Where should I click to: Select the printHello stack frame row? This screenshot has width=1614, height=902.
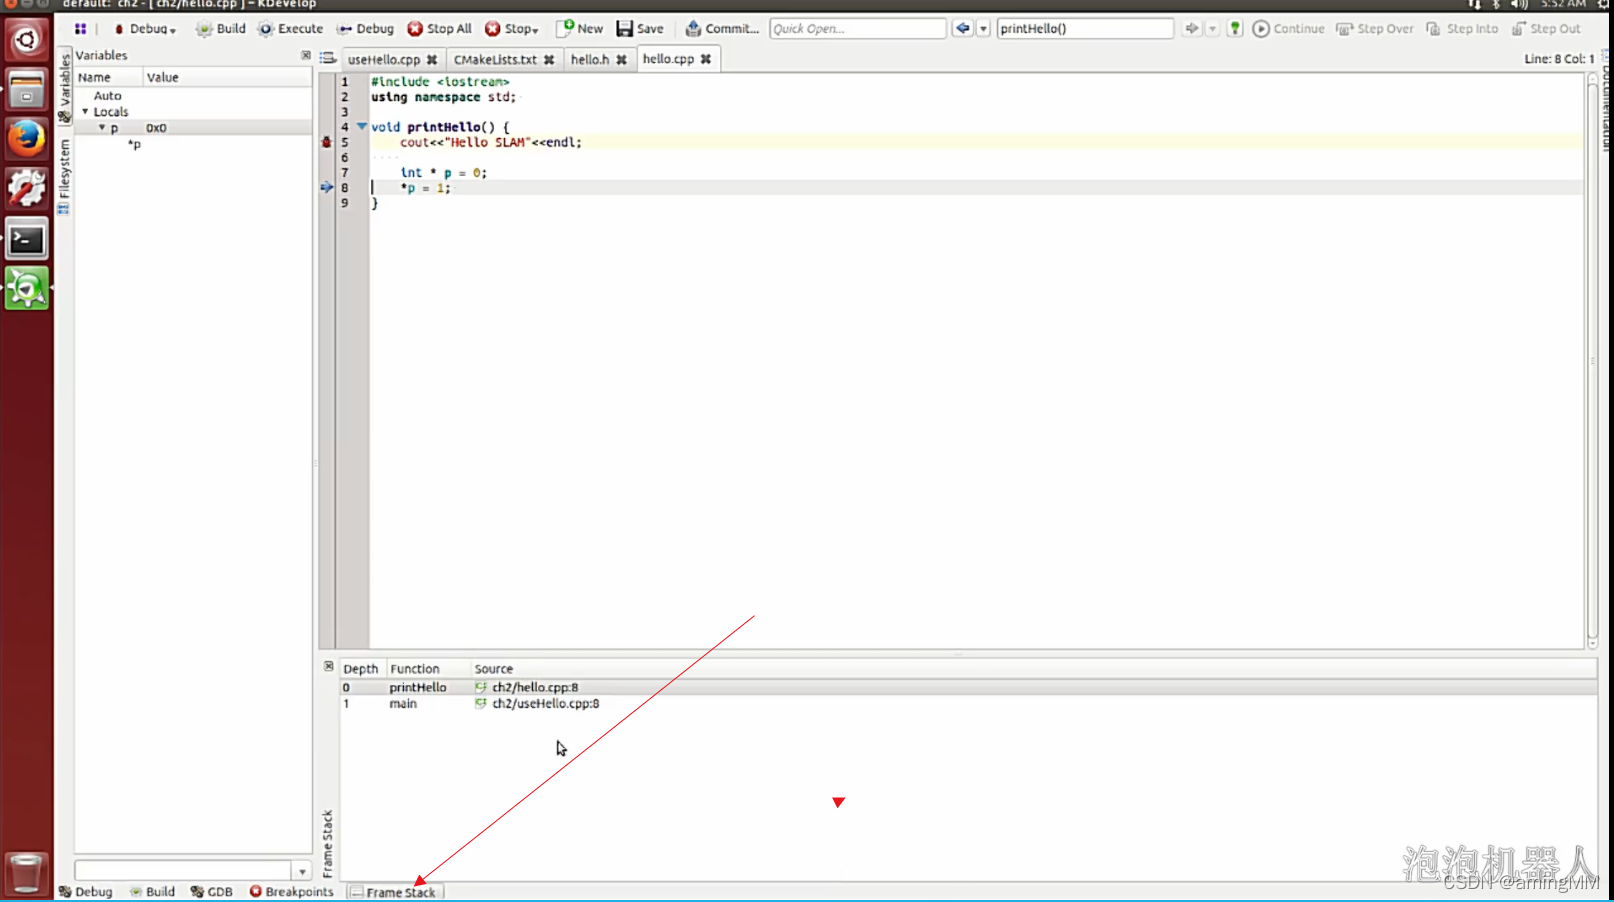point(968,687)
